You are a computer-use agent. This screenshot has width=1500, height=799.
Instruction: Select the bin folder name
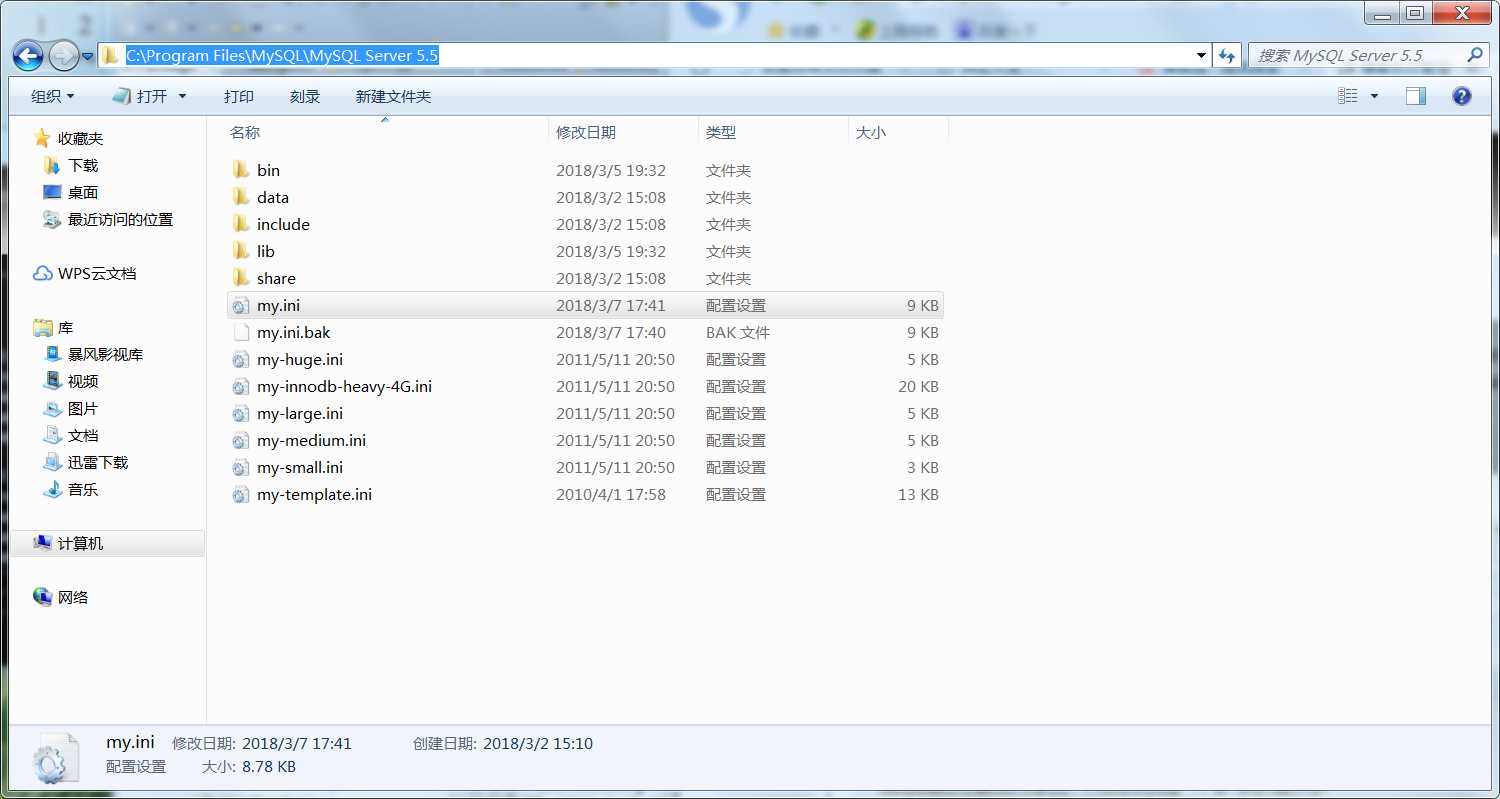coord(268,171)
